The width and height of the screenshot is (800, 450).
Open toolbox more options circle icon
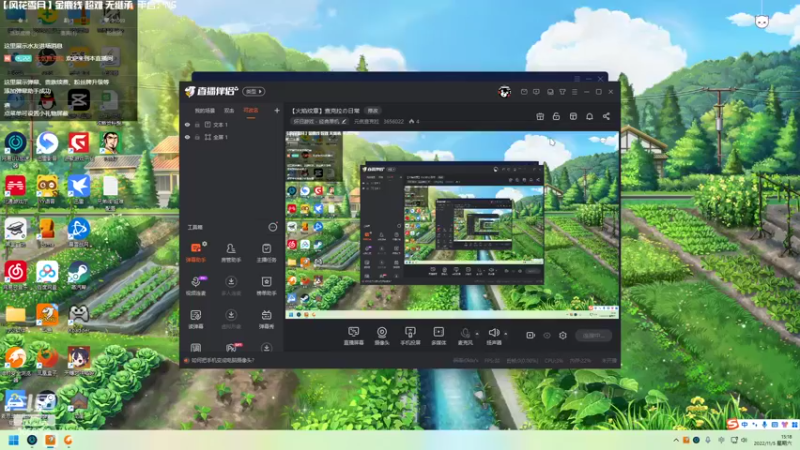click(x=273, y=227)
